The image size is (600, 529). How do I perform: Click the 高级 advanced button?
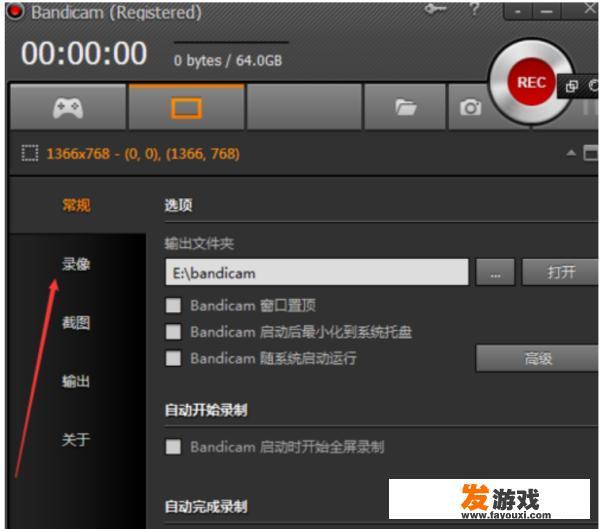537,358
